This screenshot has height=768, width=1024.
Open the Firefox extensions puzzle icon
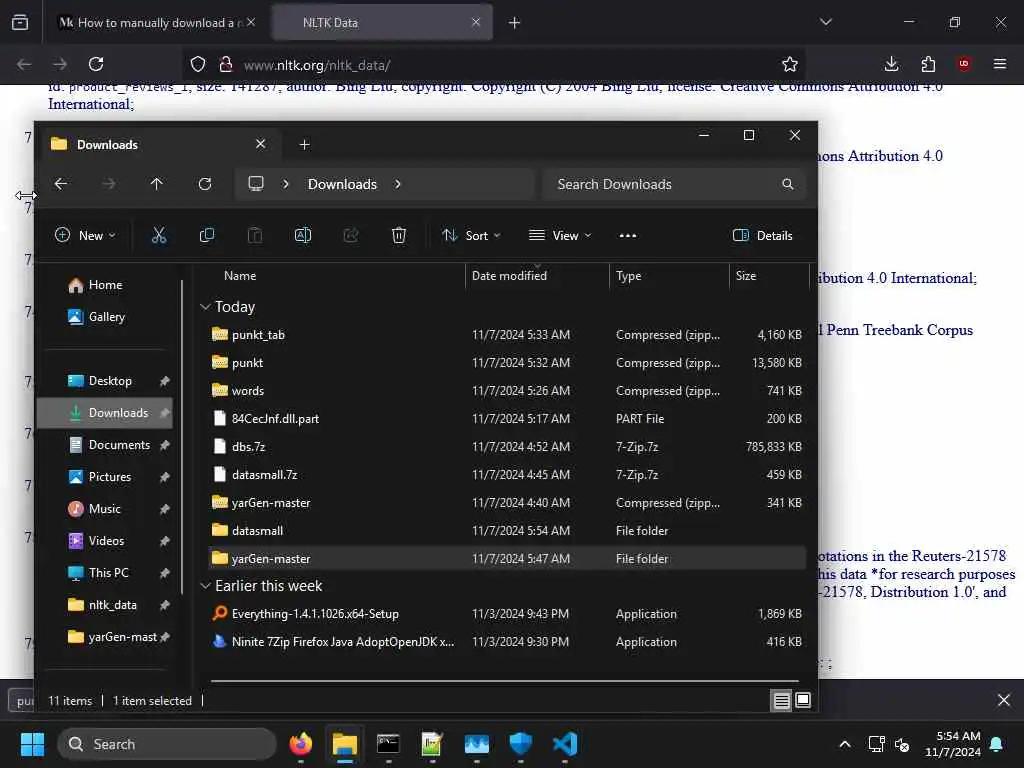point(928,64)
